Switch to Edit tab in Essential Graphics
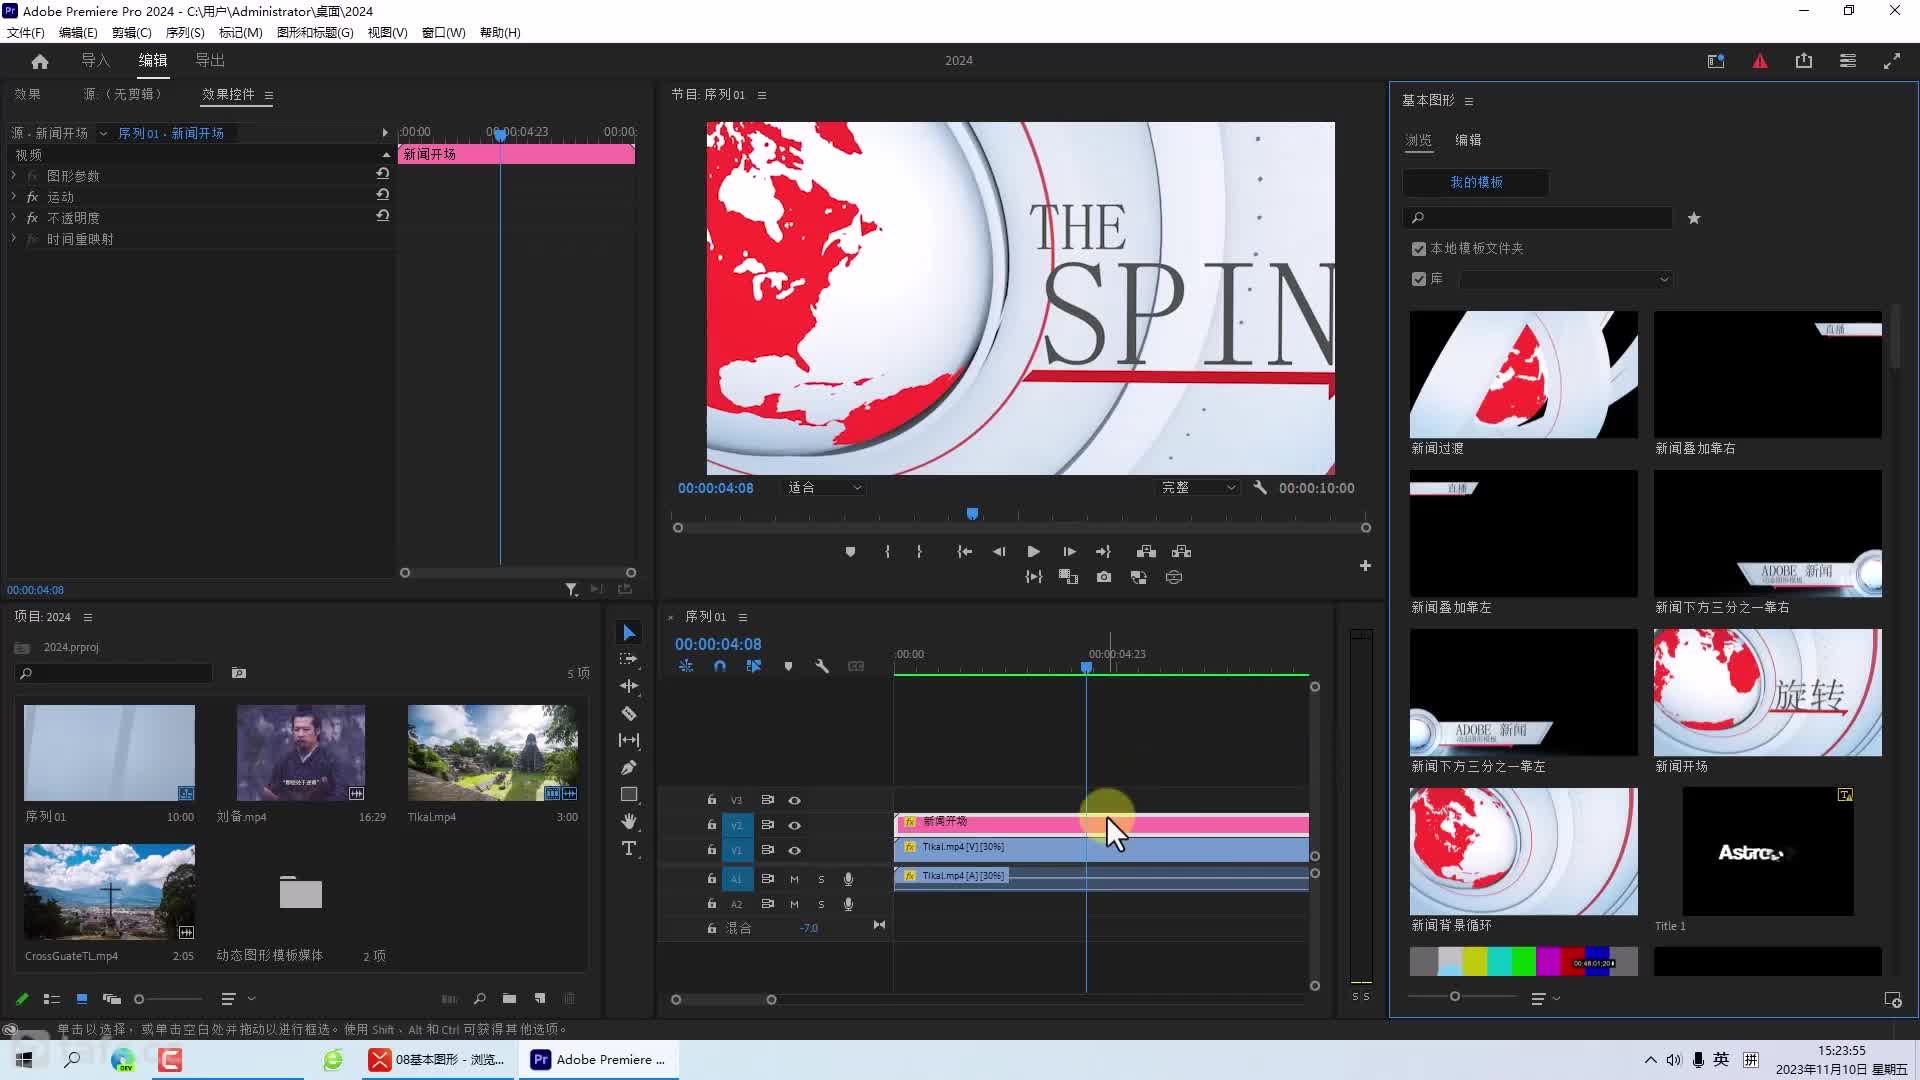Image resolution: width=1920 pixels, height=1080 pixels. 1468,140
